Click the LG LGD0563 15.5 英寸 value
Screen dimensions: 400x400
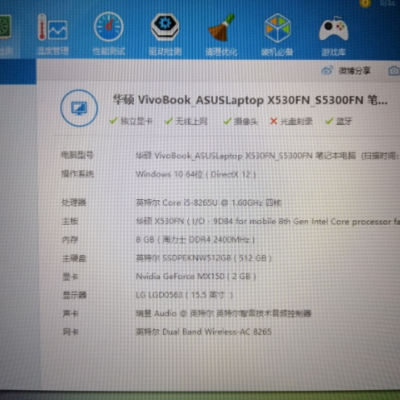tap(184, 295)
